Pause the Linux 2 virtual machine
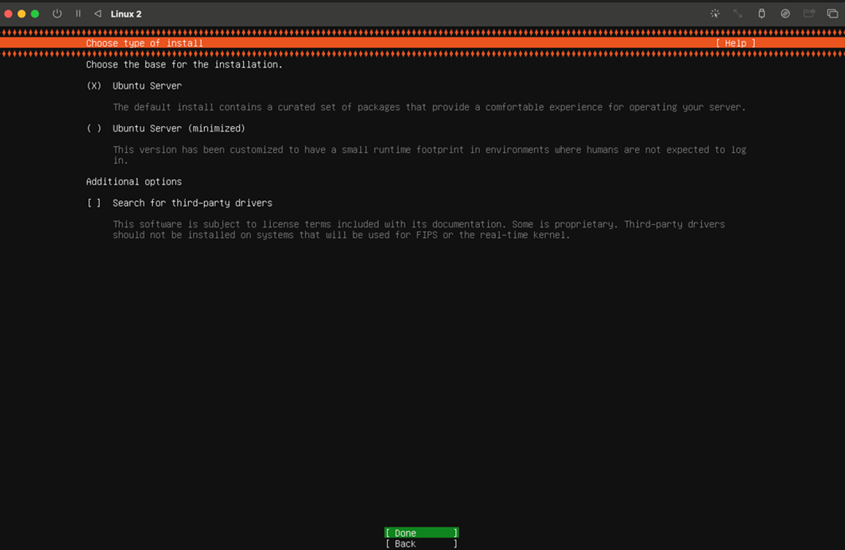The height and width of the screenshot is (550, 845). click(78, 14)
